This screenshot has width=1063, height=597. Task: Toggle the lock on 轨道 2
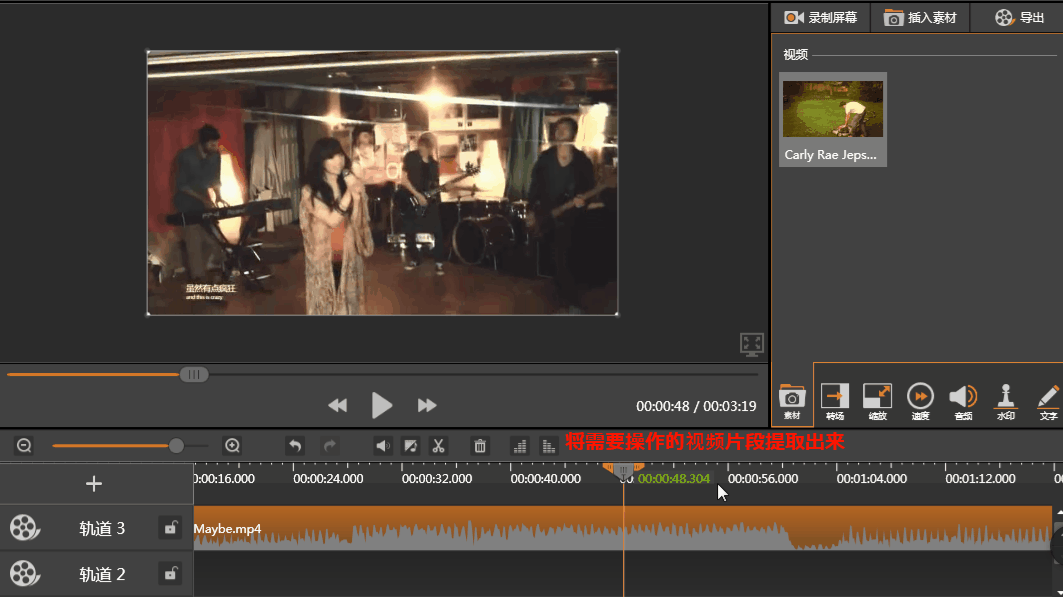tap(170, 574)
